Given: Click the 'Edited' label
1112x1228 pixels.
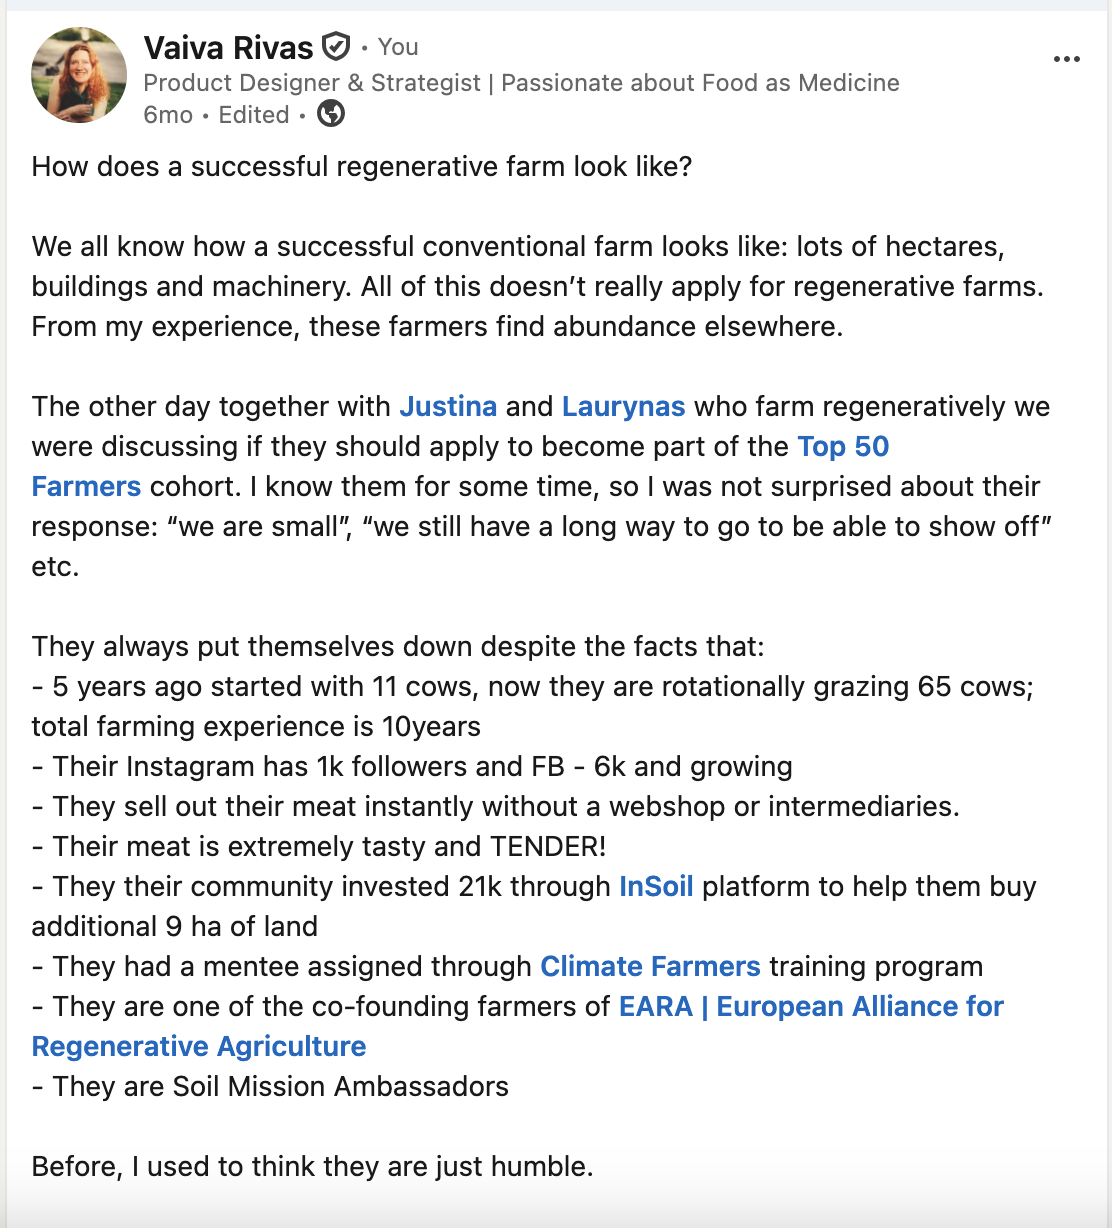Looking at the screenshot, I should (254, 115).
